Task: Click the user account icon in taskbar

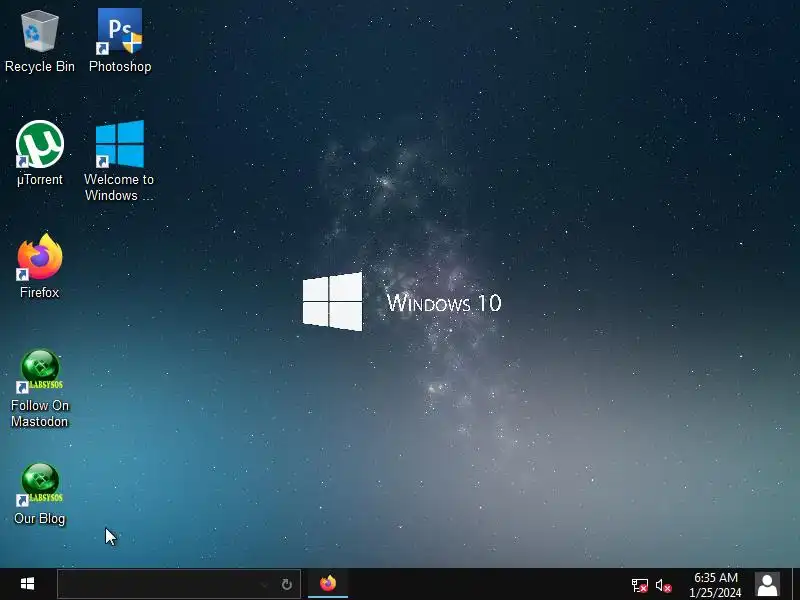Action: coord(767,584)
